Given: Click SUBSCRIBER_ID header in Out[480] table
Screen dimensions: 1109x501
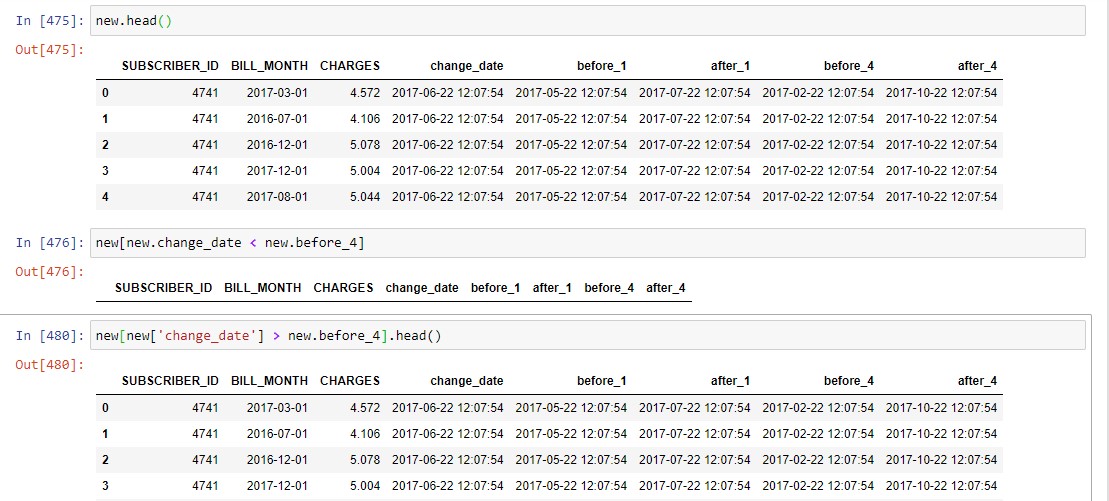Looking at the screenshot, I should [170, 381].
